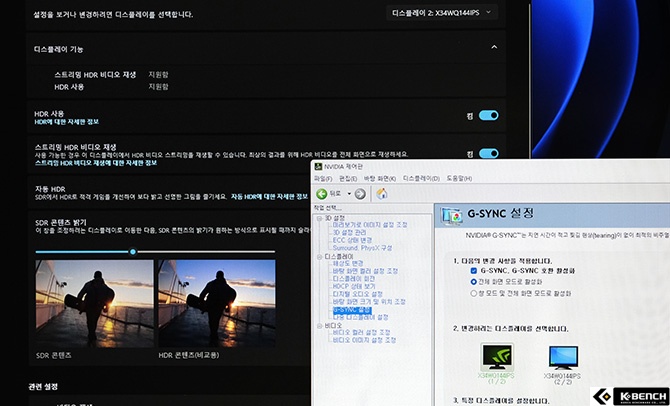670x406 pixels.
Task: Select 전체 화면 모드로 활성화 radio button
Action: [x=473, y=282]
